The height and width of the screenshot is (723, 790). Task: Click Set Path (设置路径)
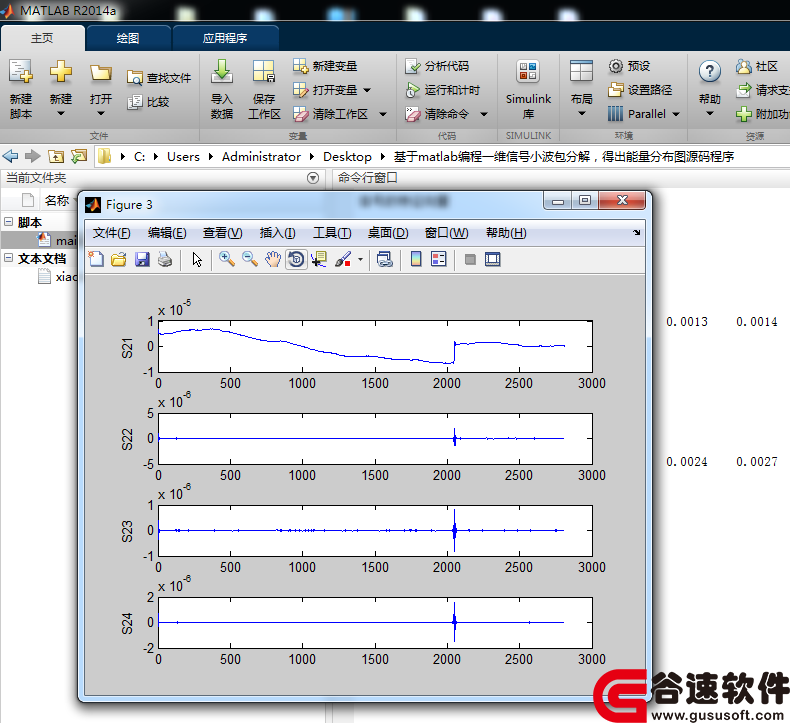[x=640, y=90]
